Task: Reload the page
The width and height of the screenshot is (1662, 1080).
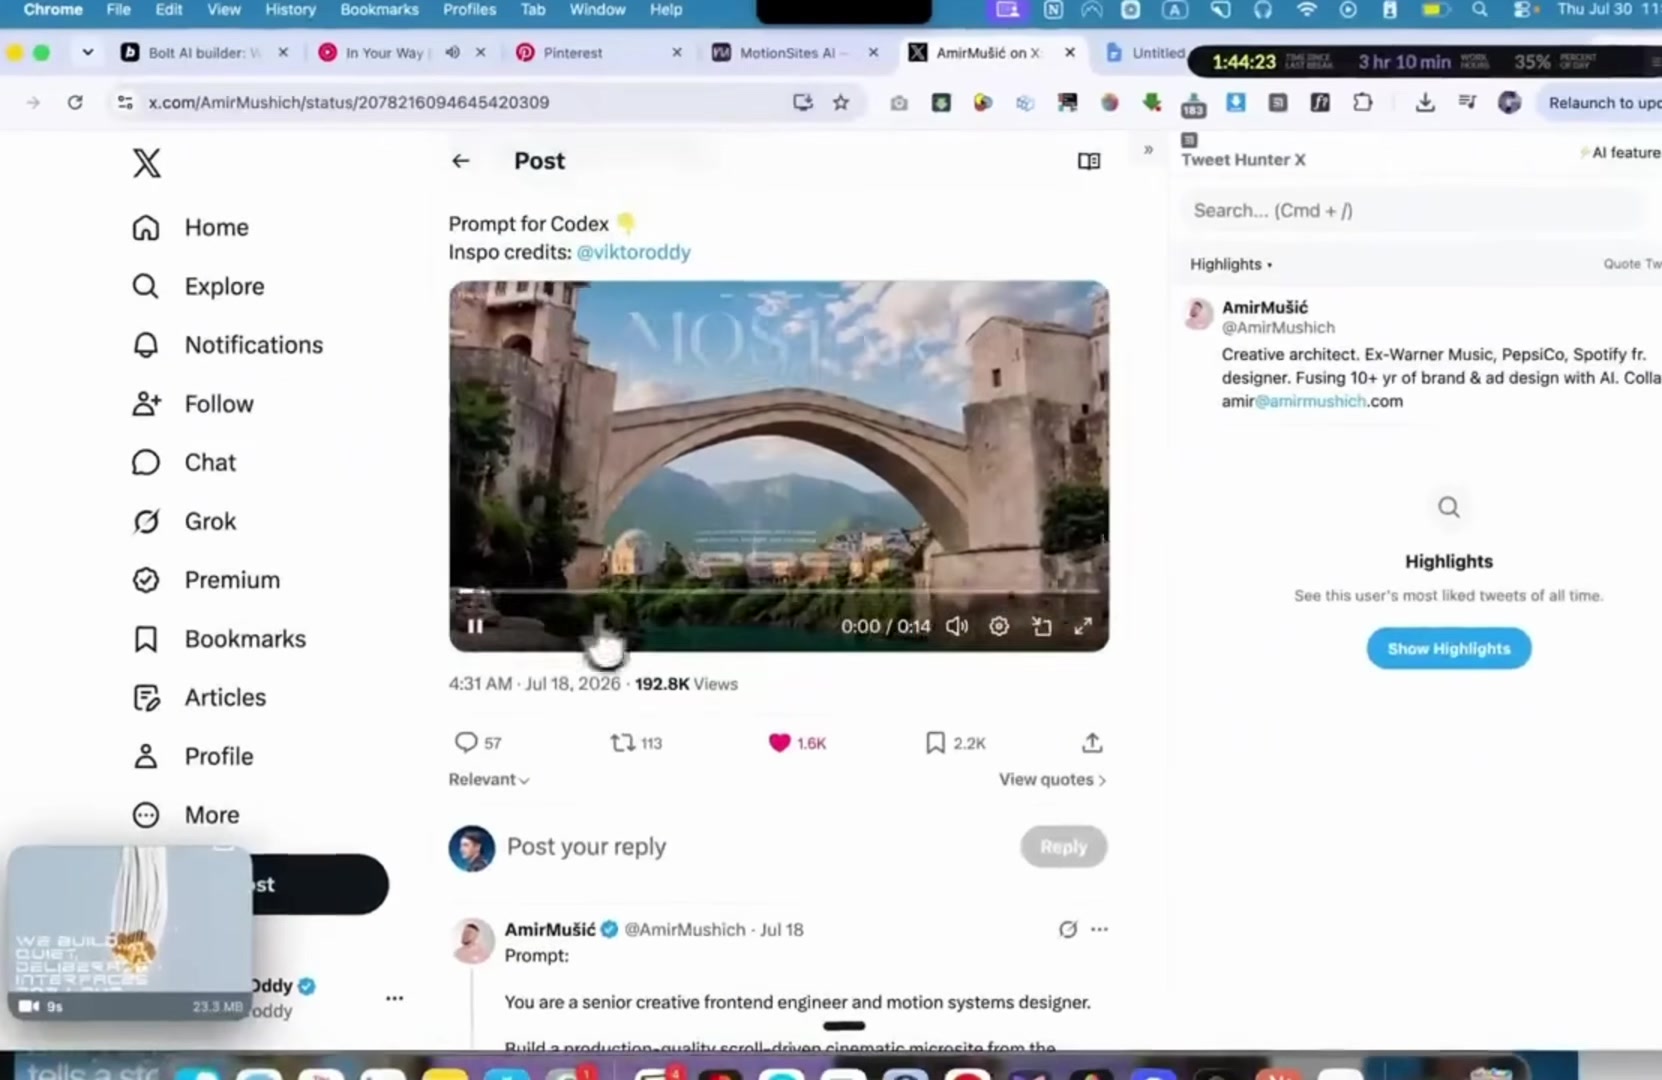Action: point(75,102)
